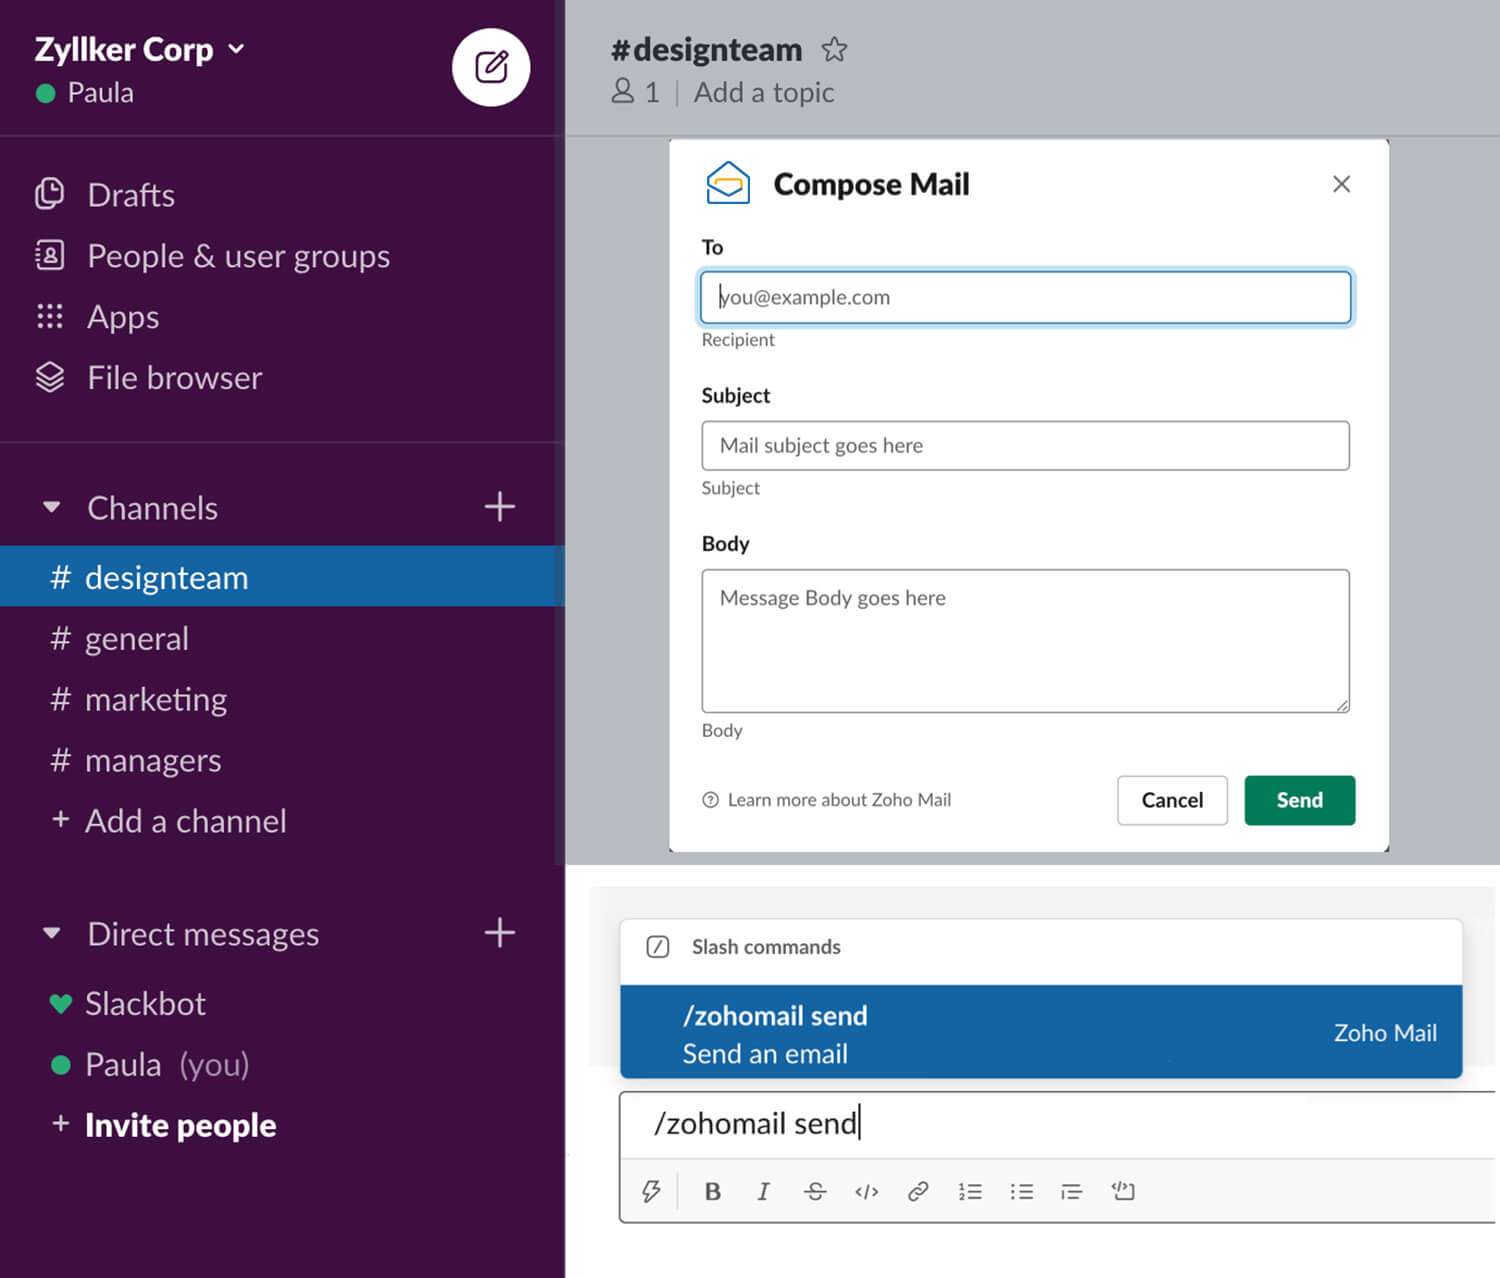
Task: Apply strikethrough formatting to message
Action: pyautogui.click(x=815, y=1191)
